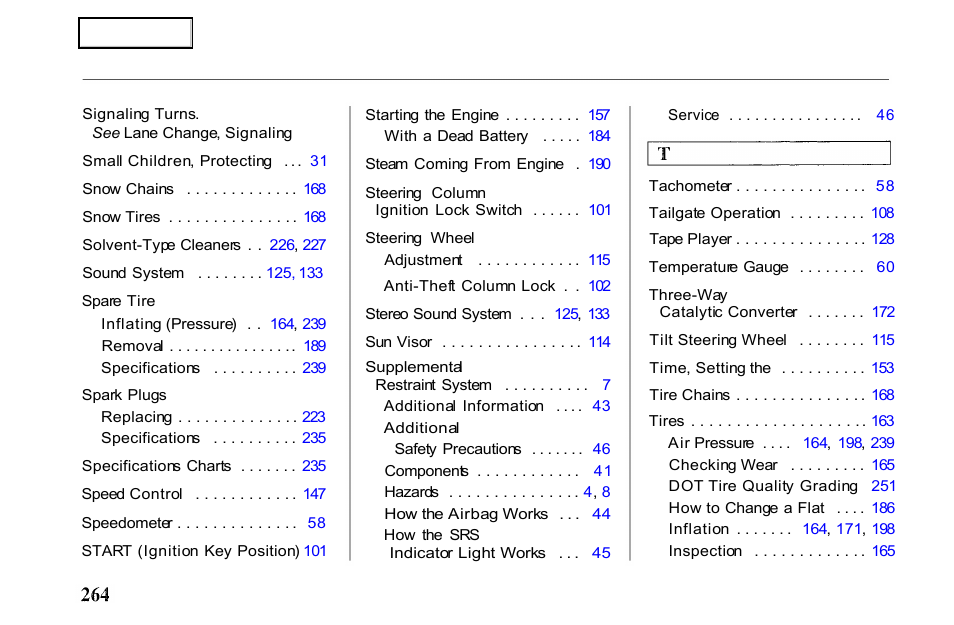Go to page 164 for Inflation
Image resolution: width=954 pixels, height=625 pixels.
(815, 529)
